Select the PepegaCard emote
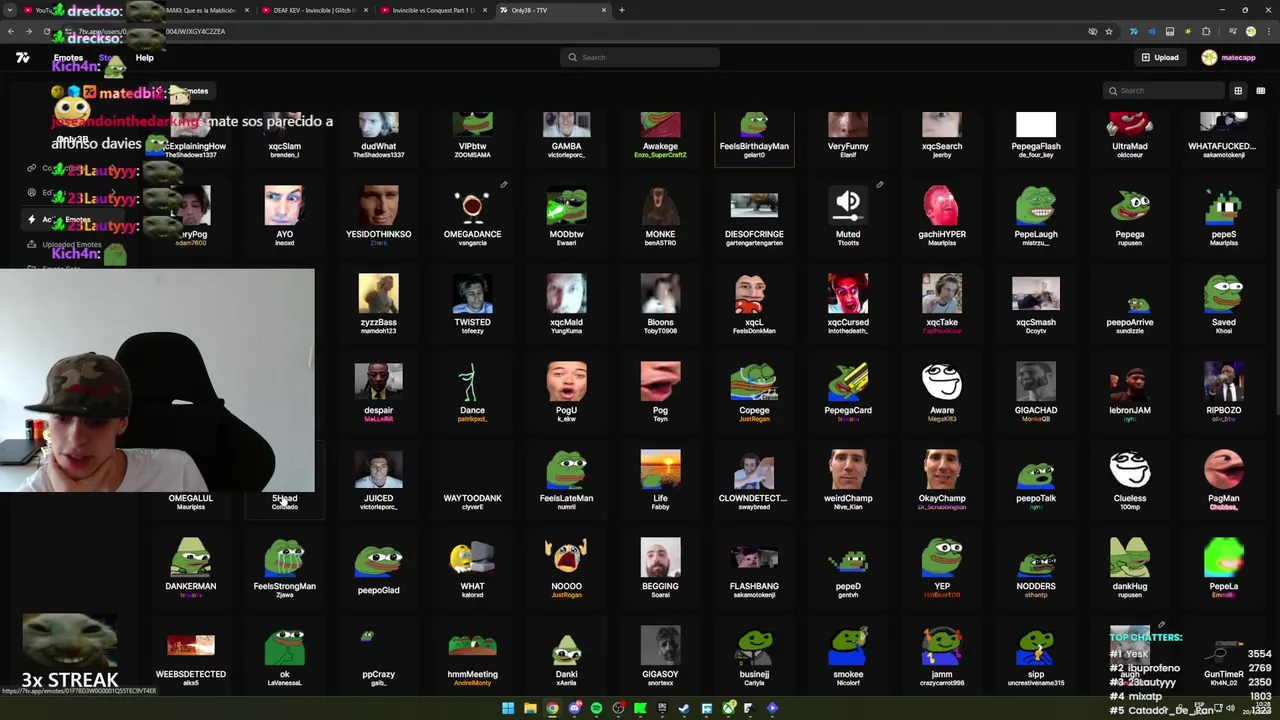This screenshot has height=720, width=1280. click(x=848, y=391)
